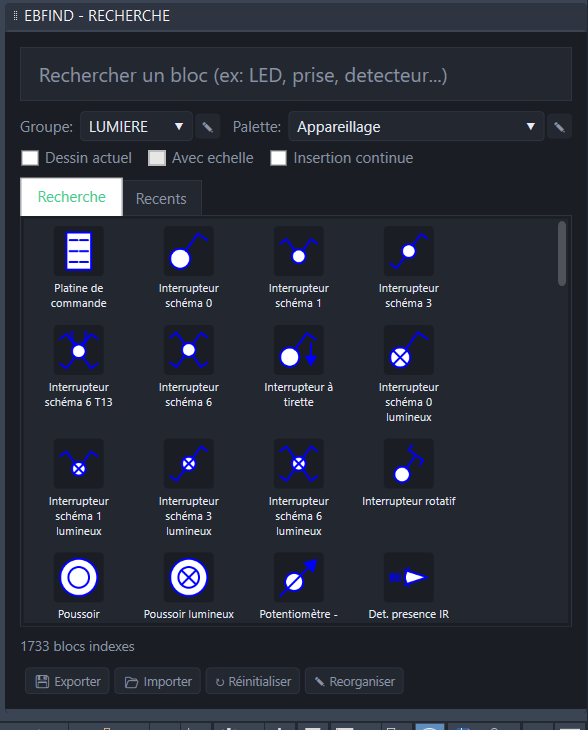Pick the Interrupteur schéma 0 symbol
Viewport: 588px width, 730px height.
tap(189, 251)
